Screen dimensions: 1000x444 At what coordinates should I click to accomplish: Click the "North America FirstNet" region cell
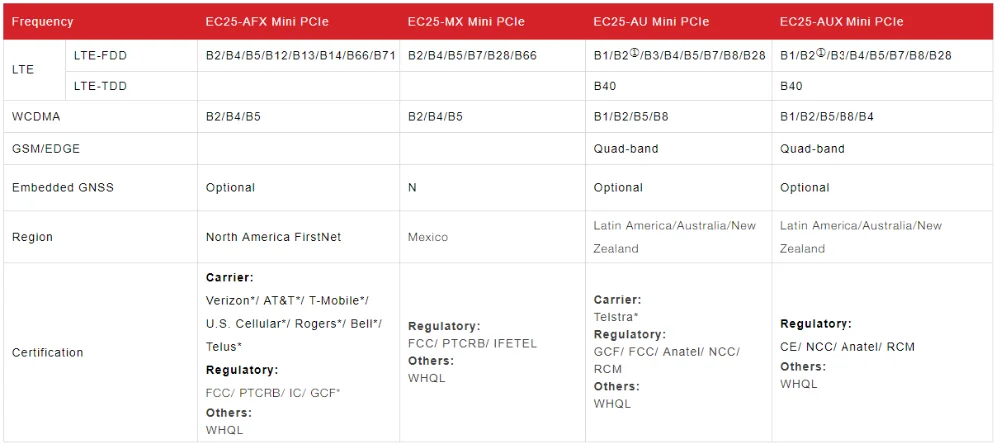273,237
